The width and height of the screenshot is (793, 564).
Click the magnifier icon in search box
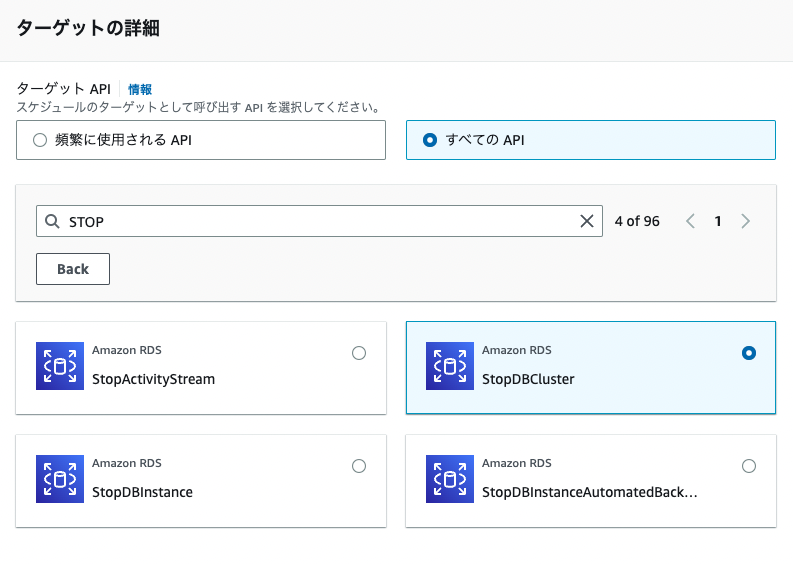pyautogui.click(x=52, y=221)
